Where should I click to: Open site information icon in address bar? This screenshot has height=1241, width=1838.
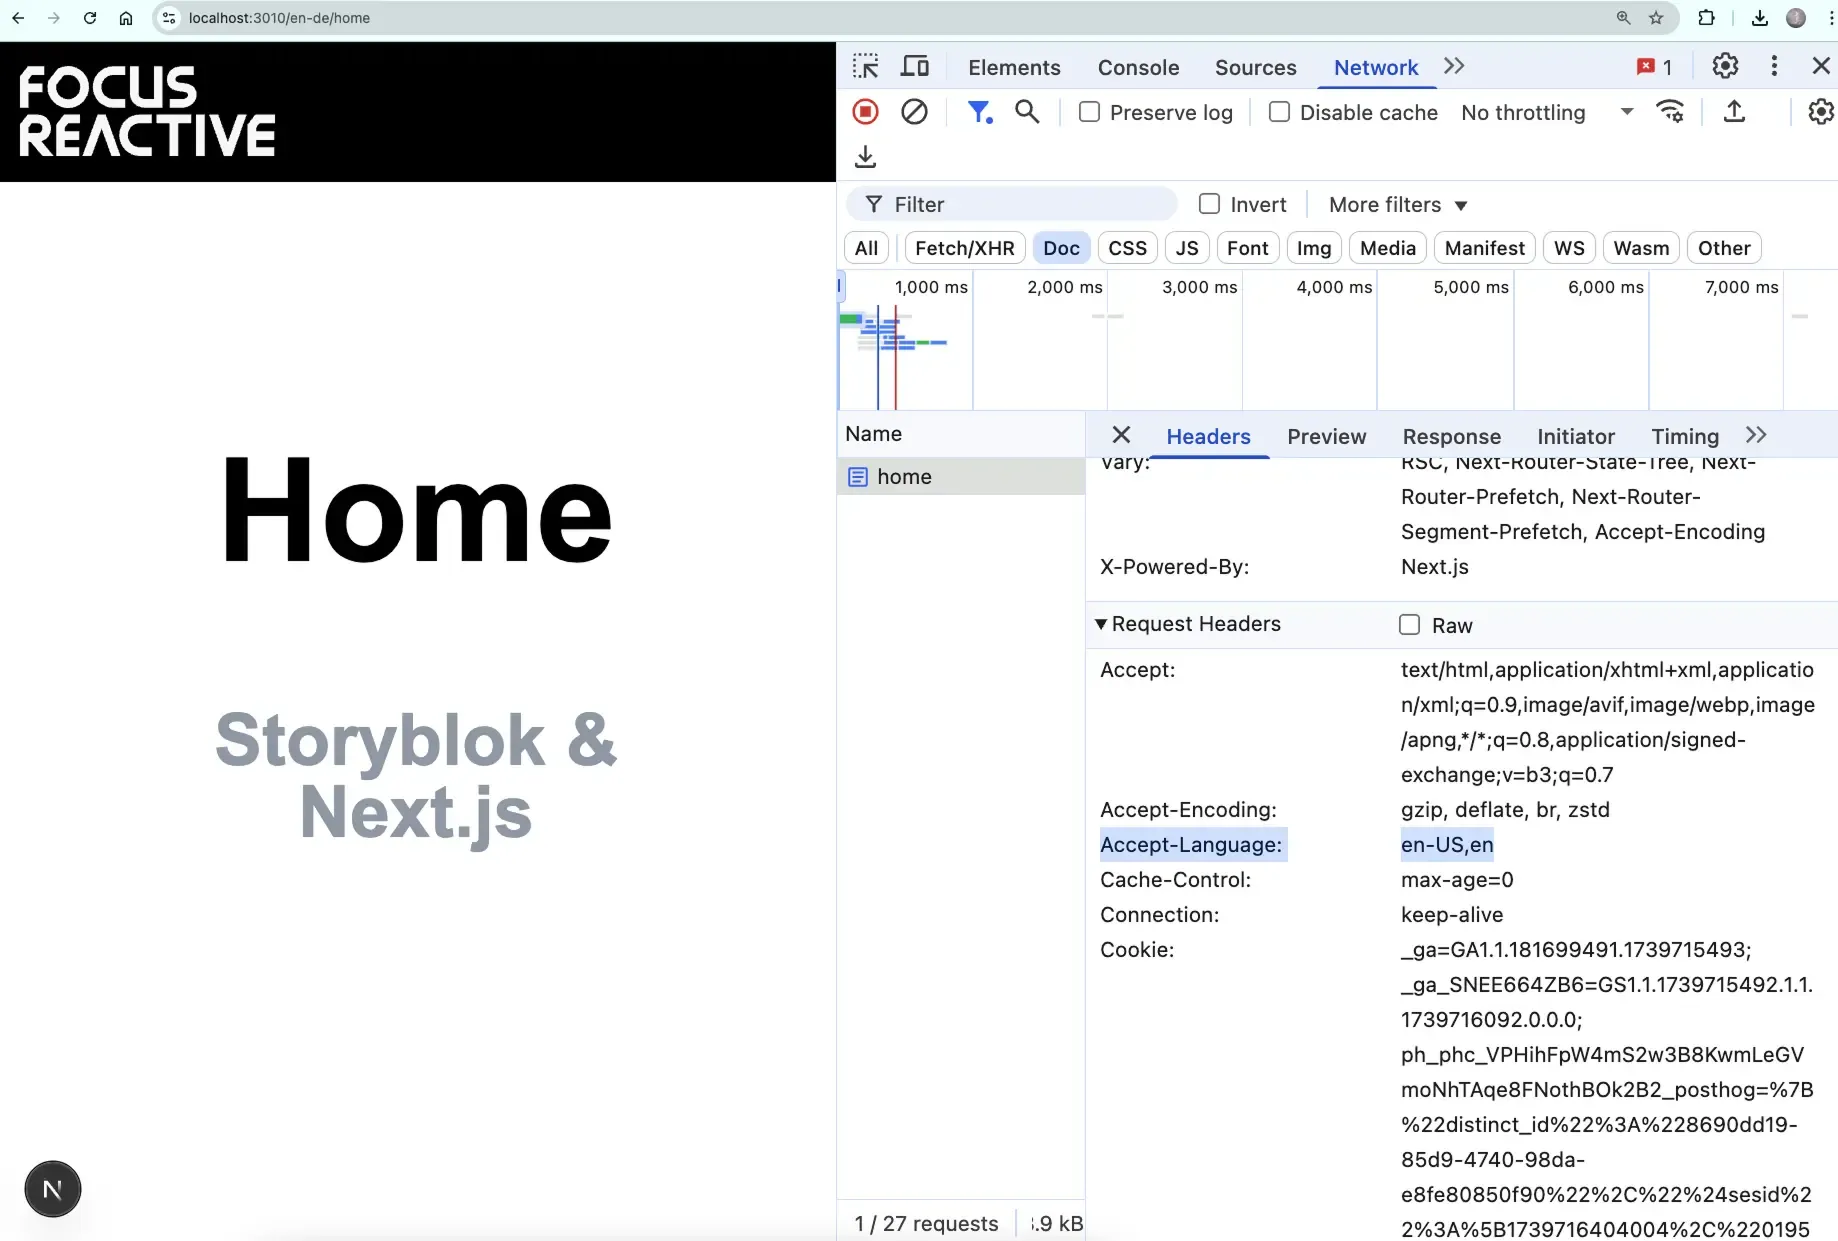(169, 18)
